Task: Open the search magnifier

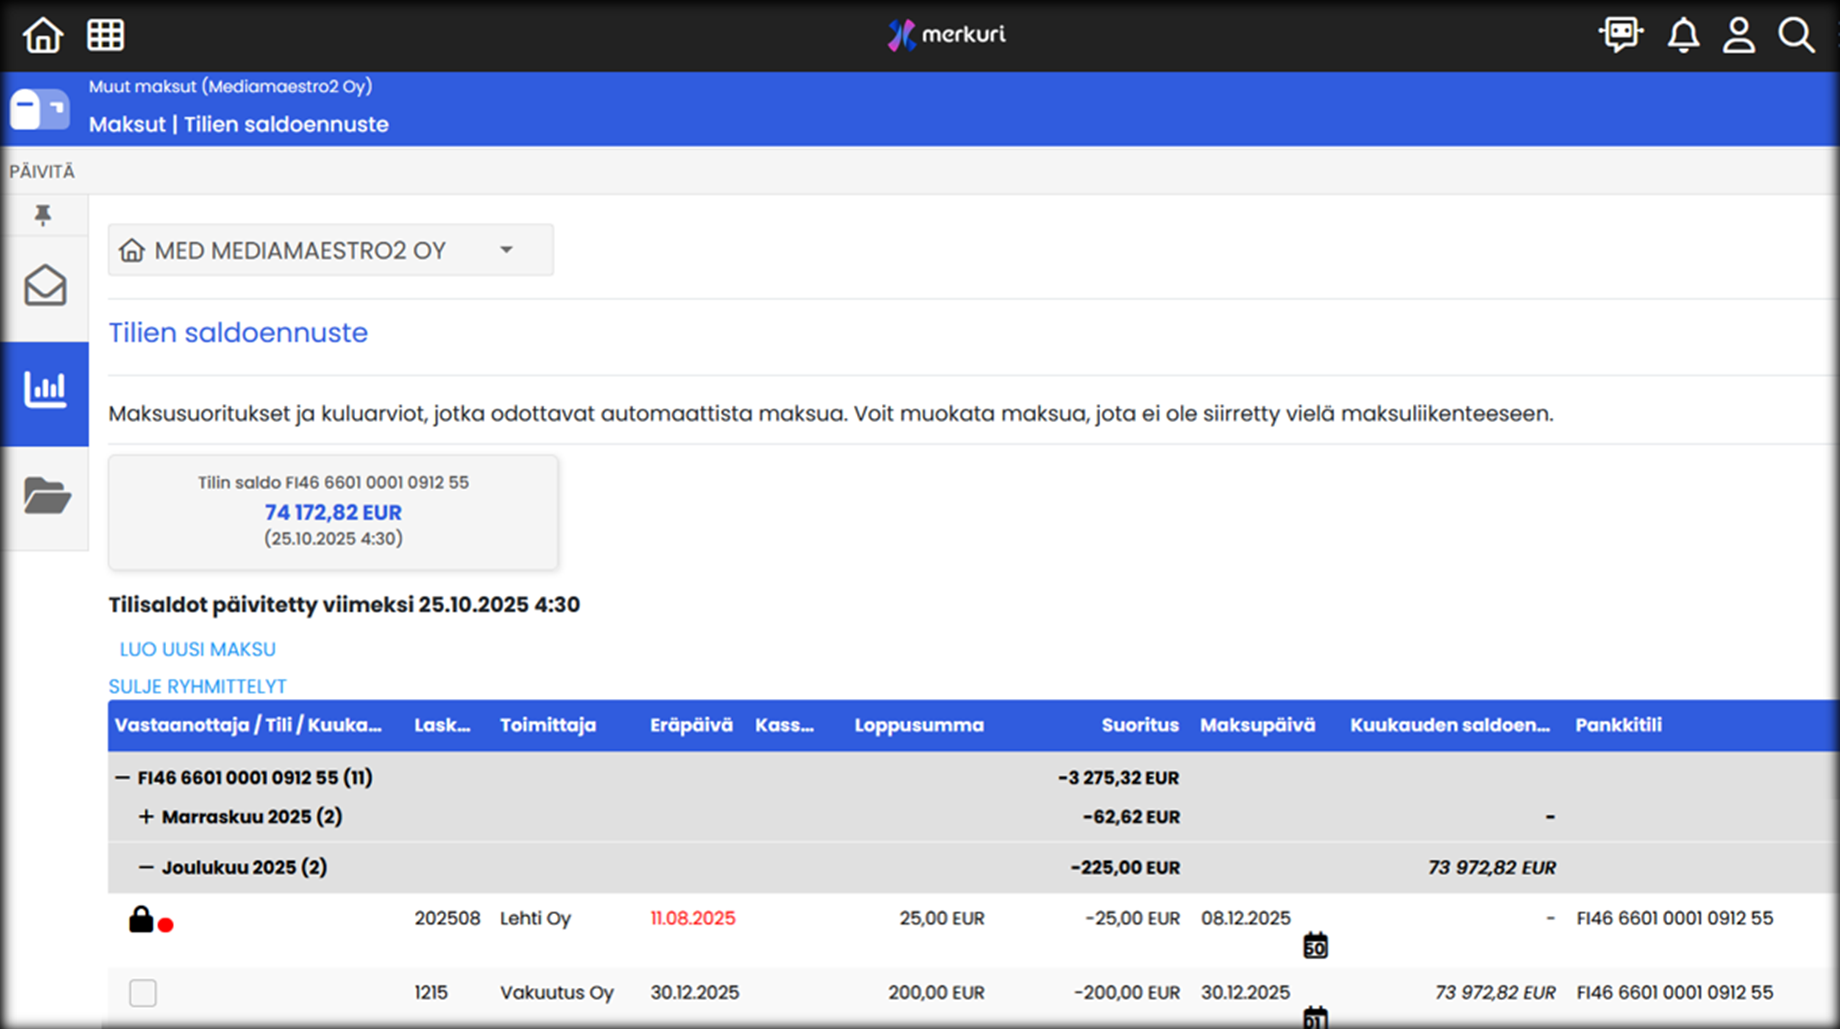Action: click(1796, 35)
